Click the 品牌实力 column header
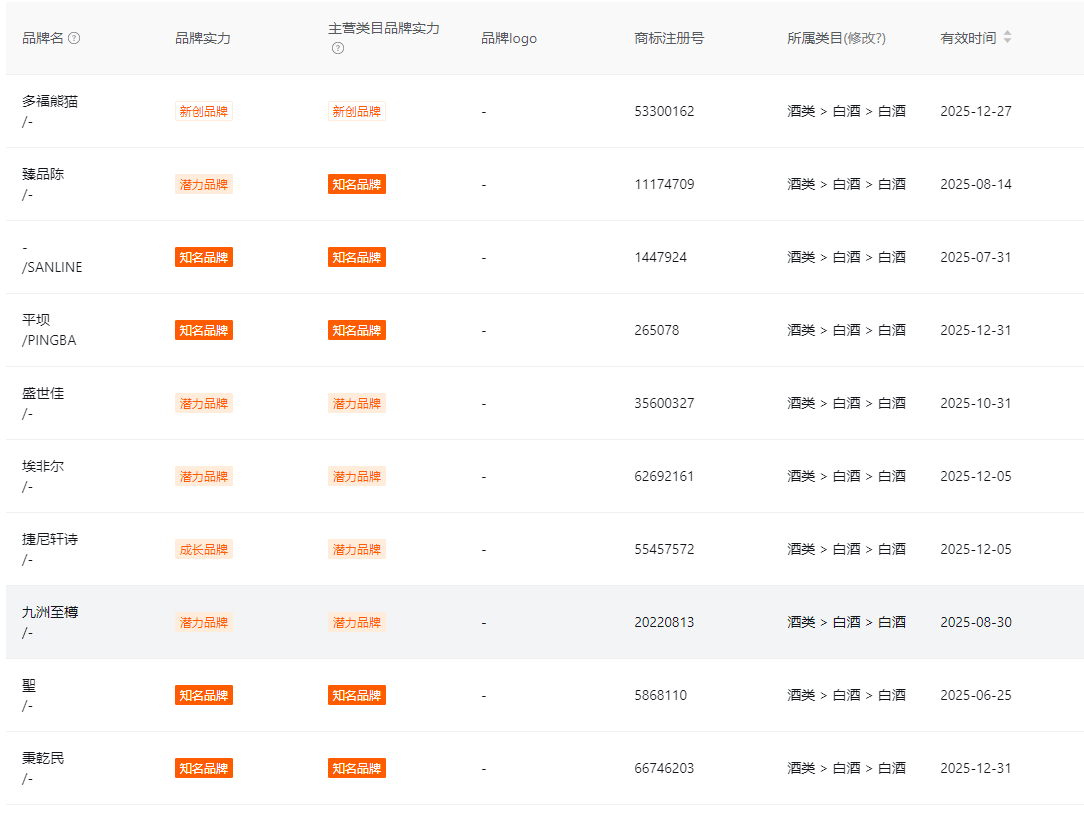 coord(203,38)
